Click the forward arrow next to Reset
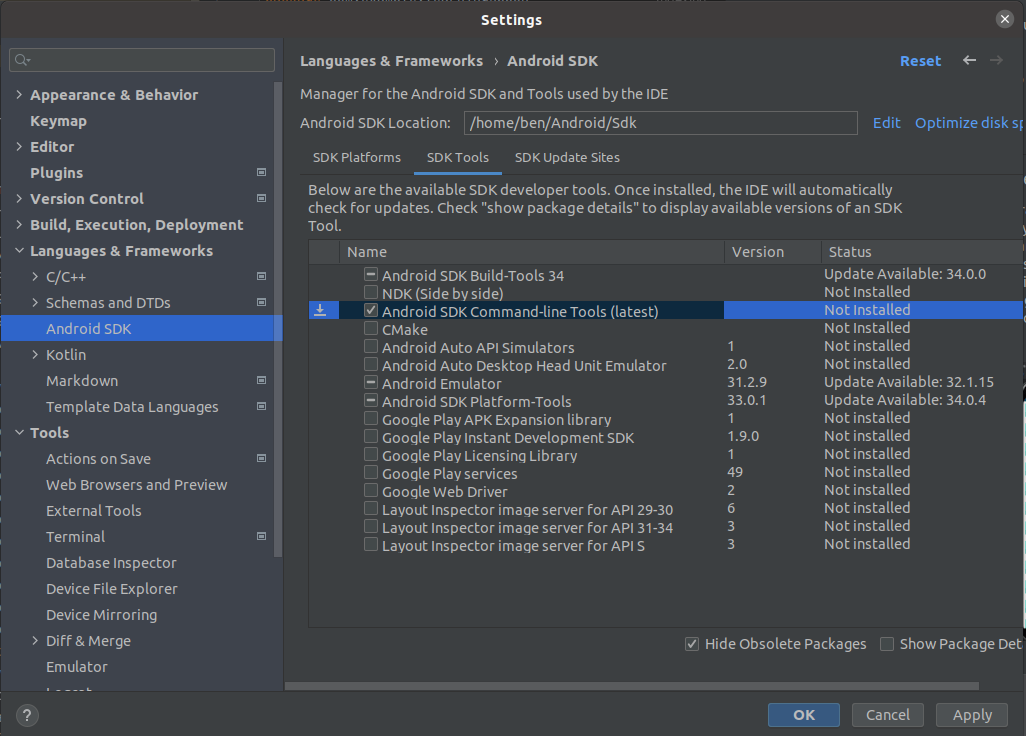 coord(996,60)
